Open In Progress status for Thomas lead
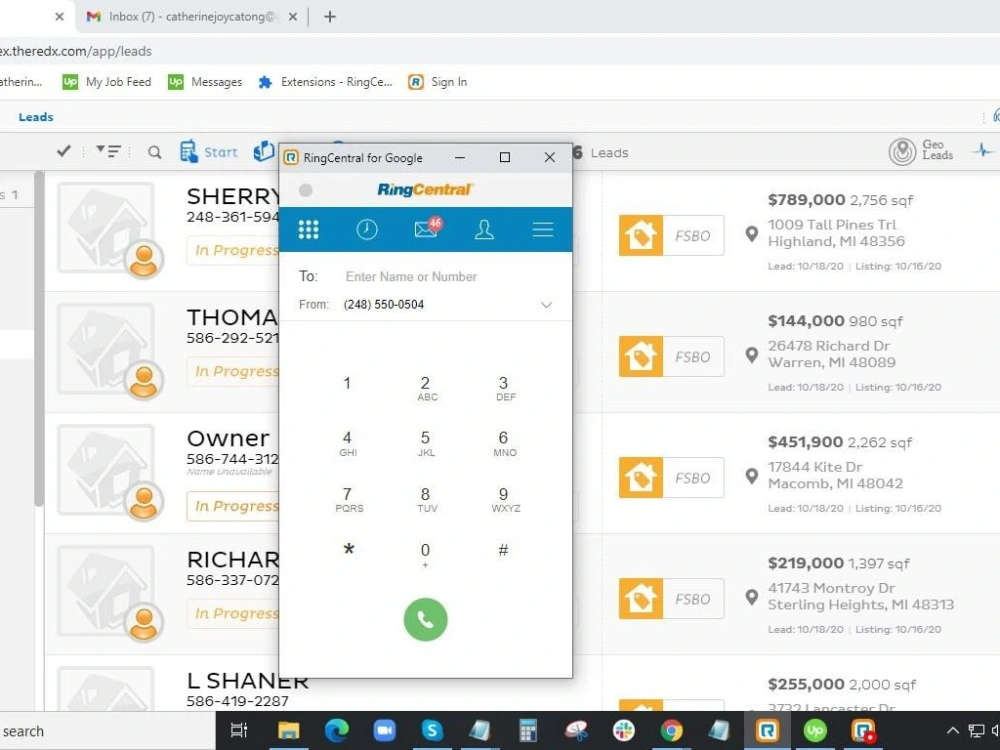 [x=233, y=371]
